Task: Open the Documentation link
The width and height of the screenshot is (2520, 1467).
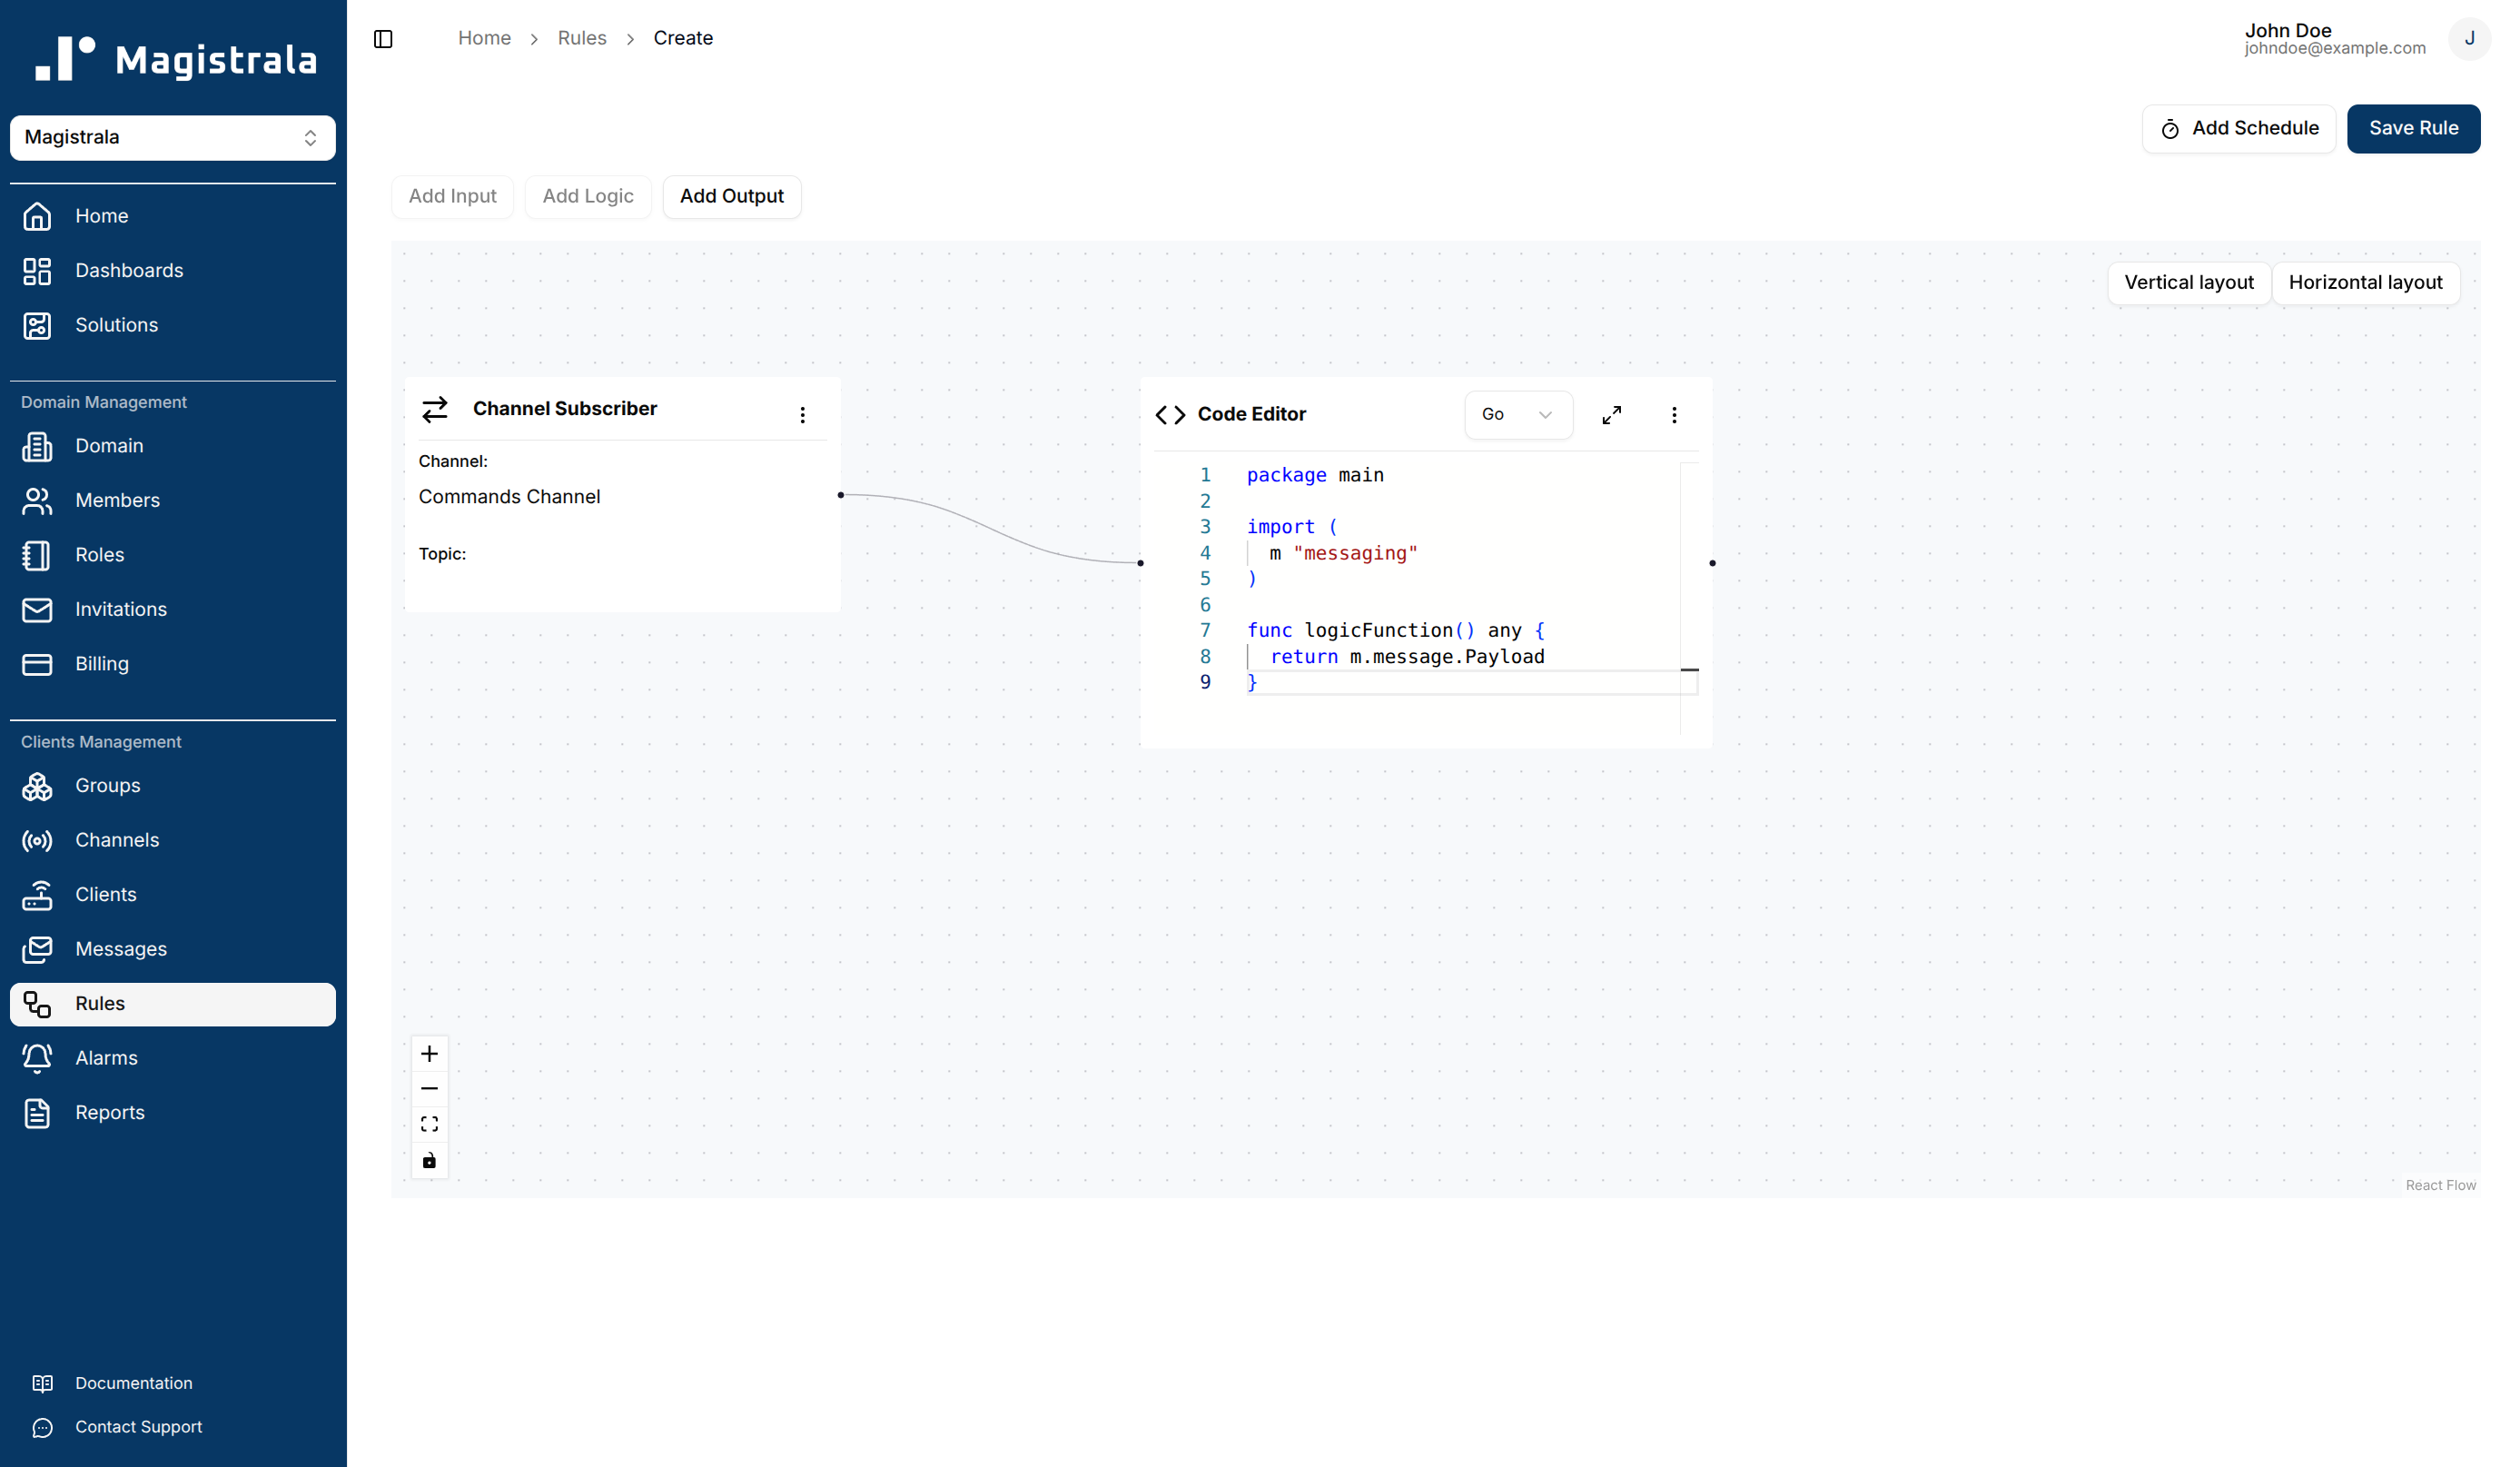Action: click(134, 1383)
